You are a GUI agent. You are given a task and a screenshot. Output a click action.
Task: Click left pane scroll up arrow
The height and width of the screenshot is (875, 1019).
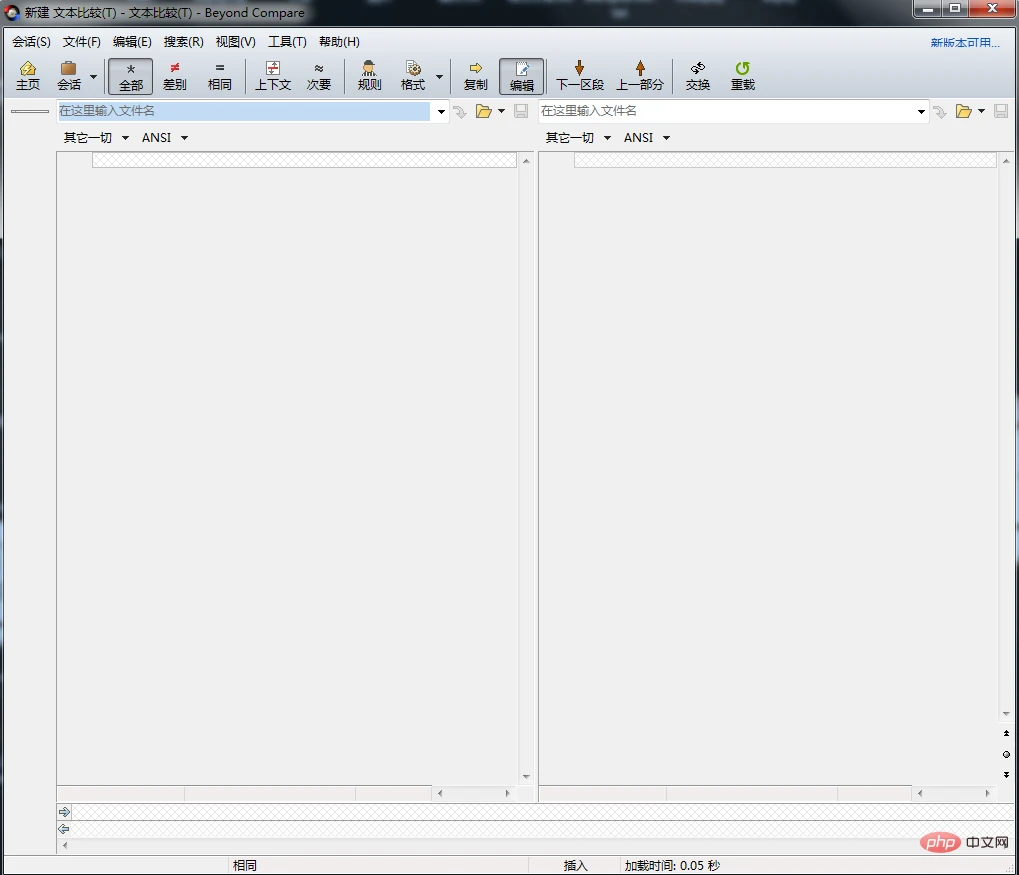(526, 161)
